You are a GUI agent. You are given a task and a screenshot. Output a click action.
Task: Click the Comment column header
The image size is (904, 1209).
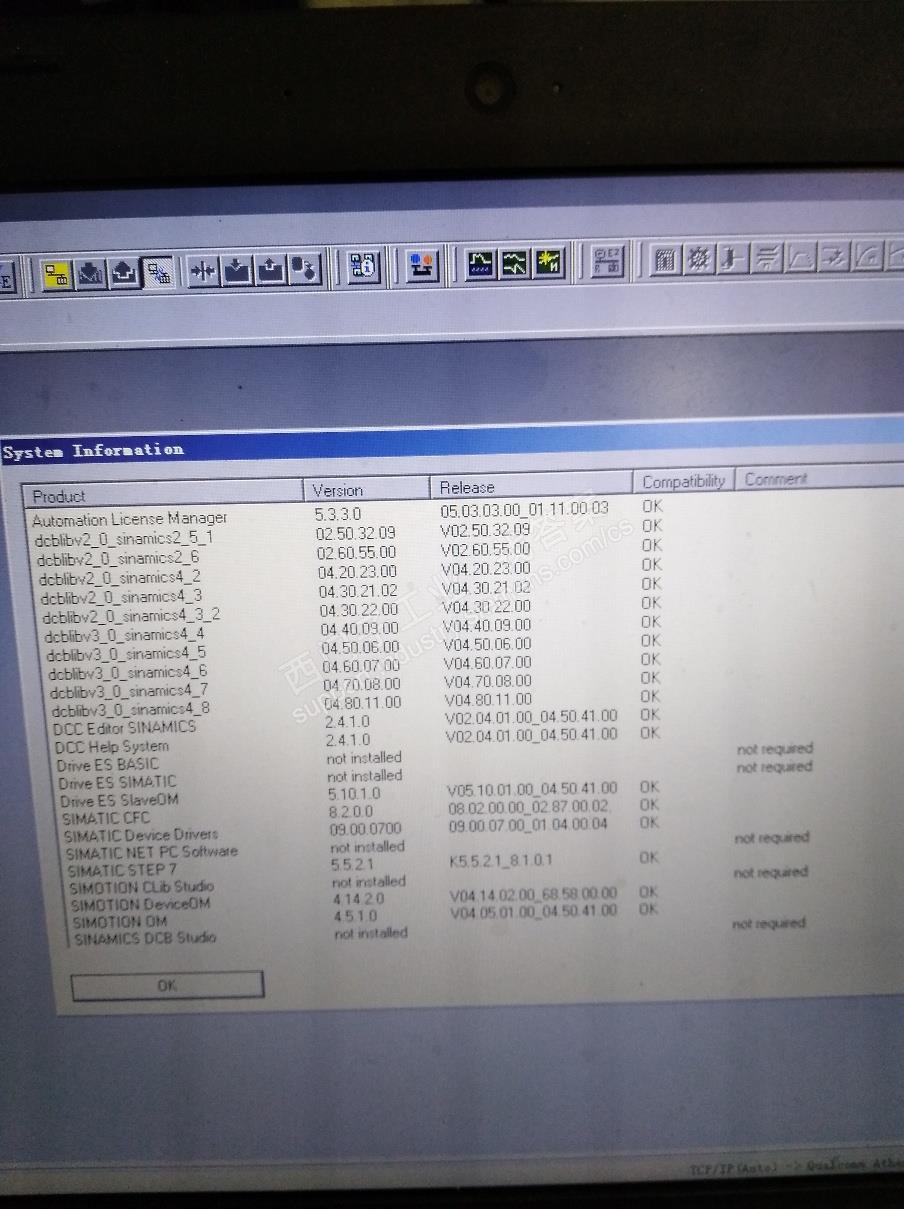click(820, 478)
